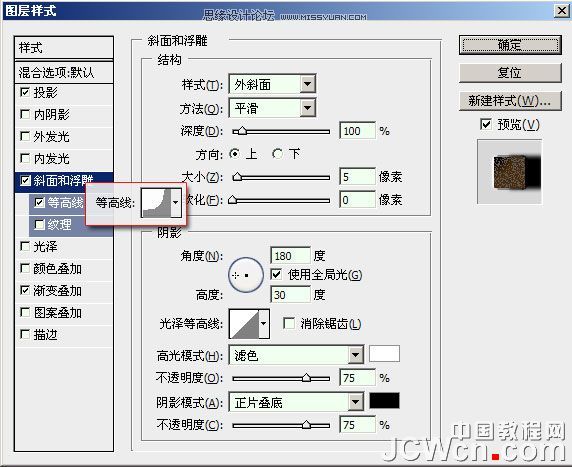Enable the 颜色叠加 checkbox
This screenshot has width=572, height=467.
pos(25,269)
